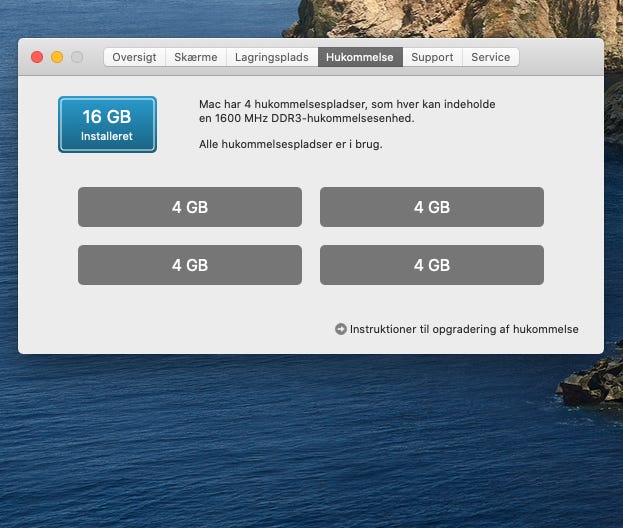Switch to the Oversigt tab
The width and height of the screenshot is (623, 528).
(x=134, y=57)
